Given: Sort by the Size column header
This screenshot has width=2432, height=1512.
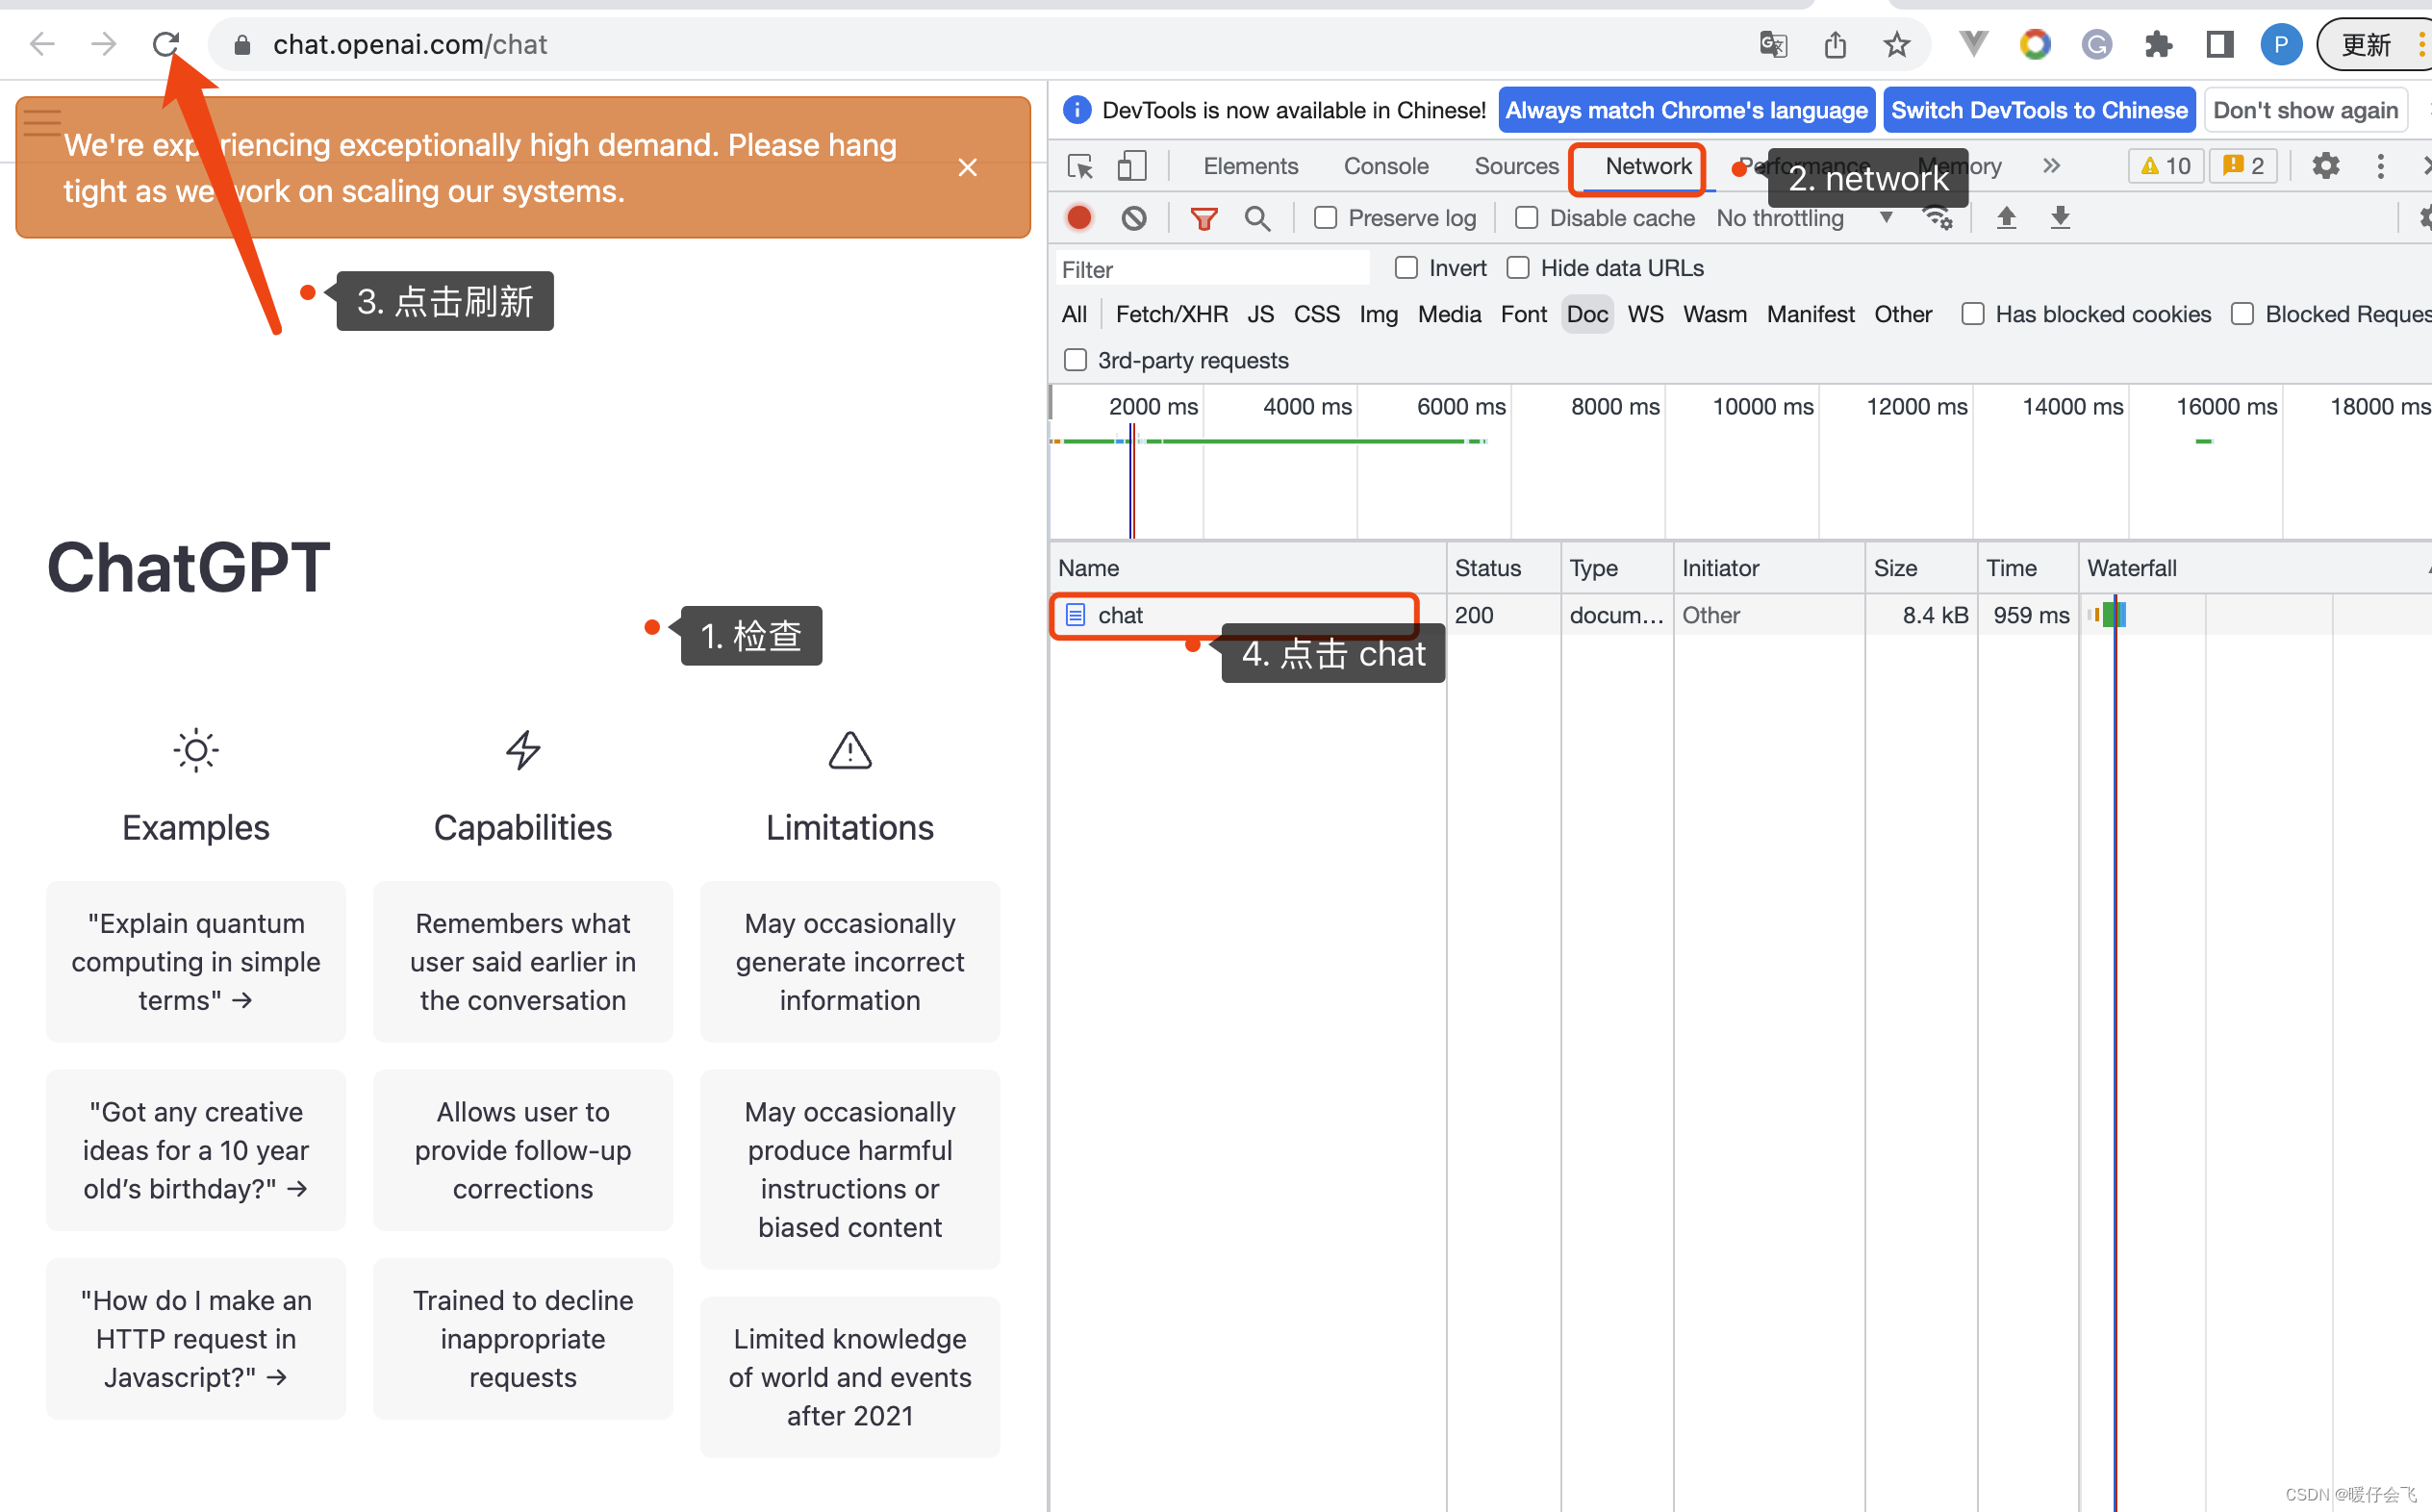Looking at the screenshot, I should pyautogui.click(x=1920, y=568).
